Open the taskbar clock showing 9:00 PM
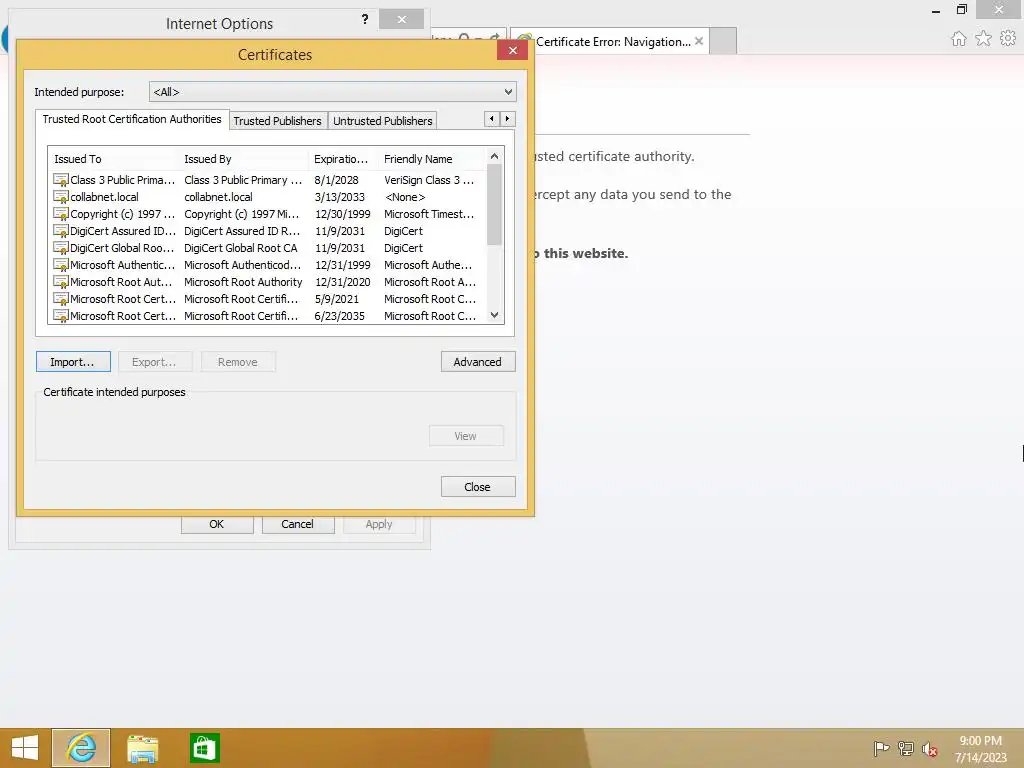This screenshot has width=1024, height=768. (x=980, y=741)
